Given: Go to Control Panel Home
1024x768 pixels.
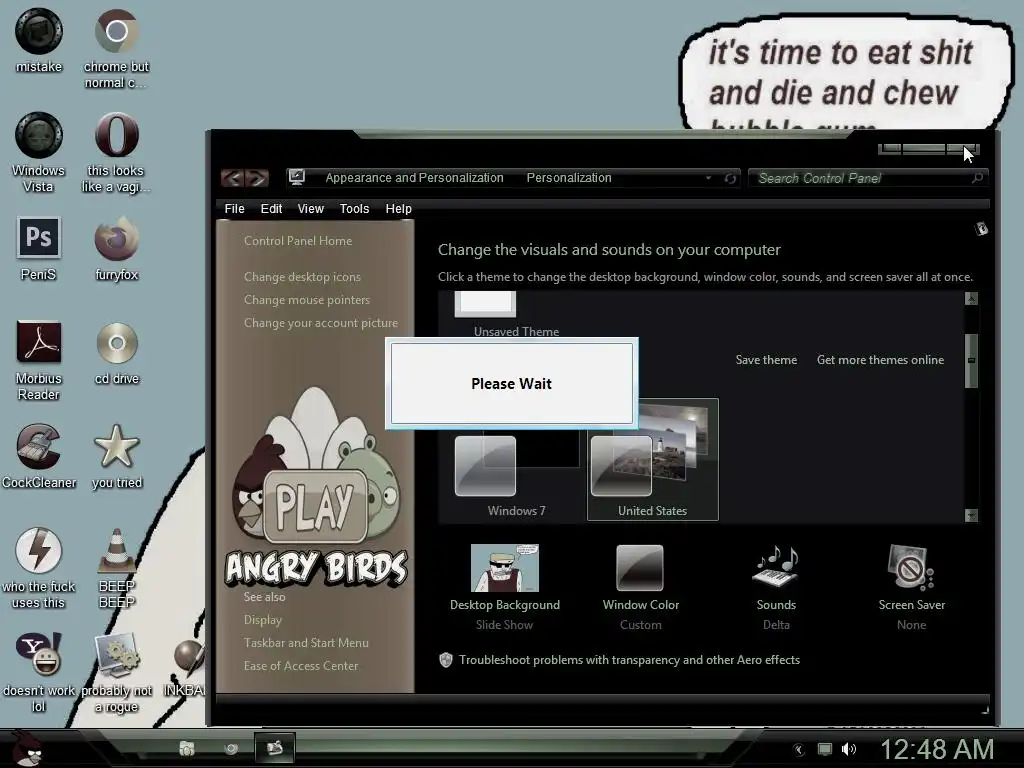Looking at the screenshot, I should pyautogui.click(x=298, y=241).
